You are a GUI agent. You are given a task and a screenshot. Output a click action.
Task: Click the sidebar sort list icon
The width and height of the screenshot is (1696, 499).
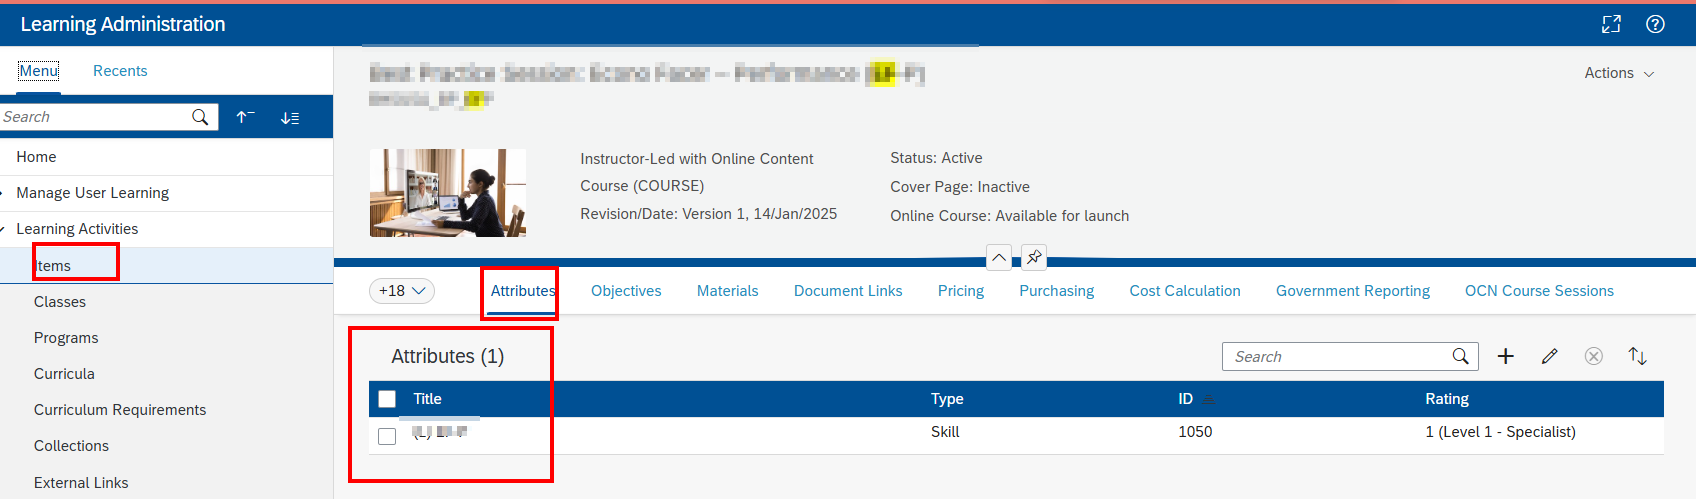290,117
